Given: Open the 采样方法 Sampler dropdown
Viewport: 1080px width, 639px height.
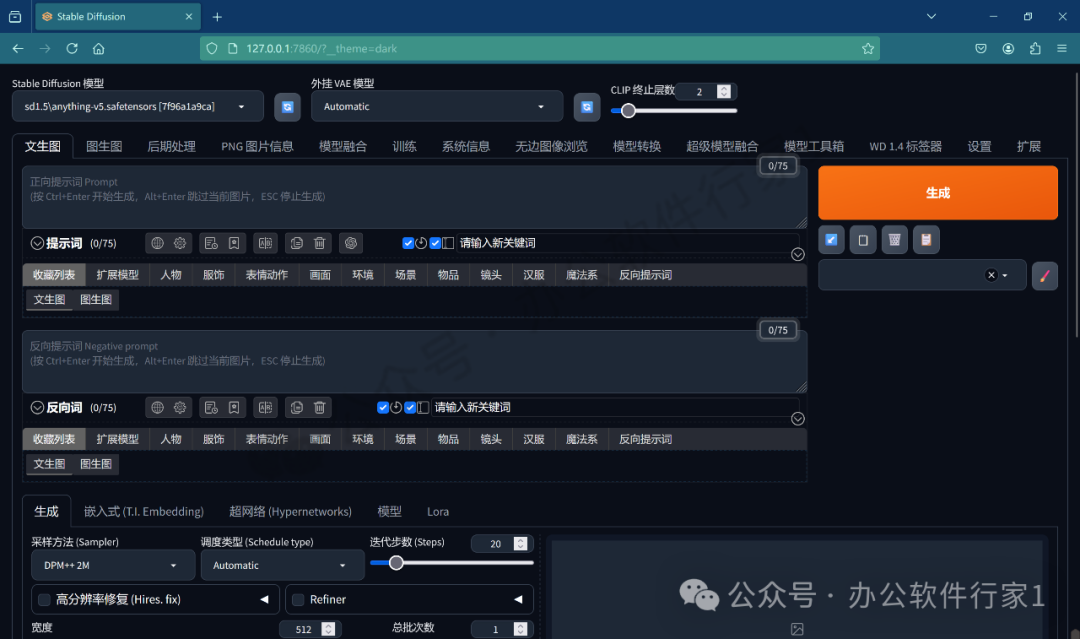Looking at the screenshot, I should click(112, 565).
